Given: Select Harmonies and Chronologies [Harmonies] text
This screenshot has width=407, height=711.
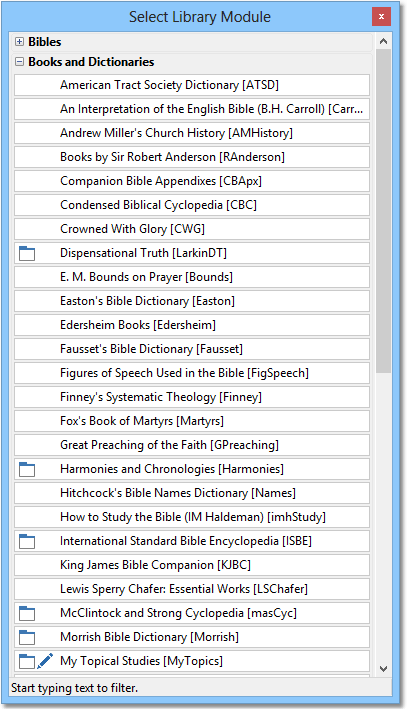Looking at the screenshot, I should pos(172,469).
